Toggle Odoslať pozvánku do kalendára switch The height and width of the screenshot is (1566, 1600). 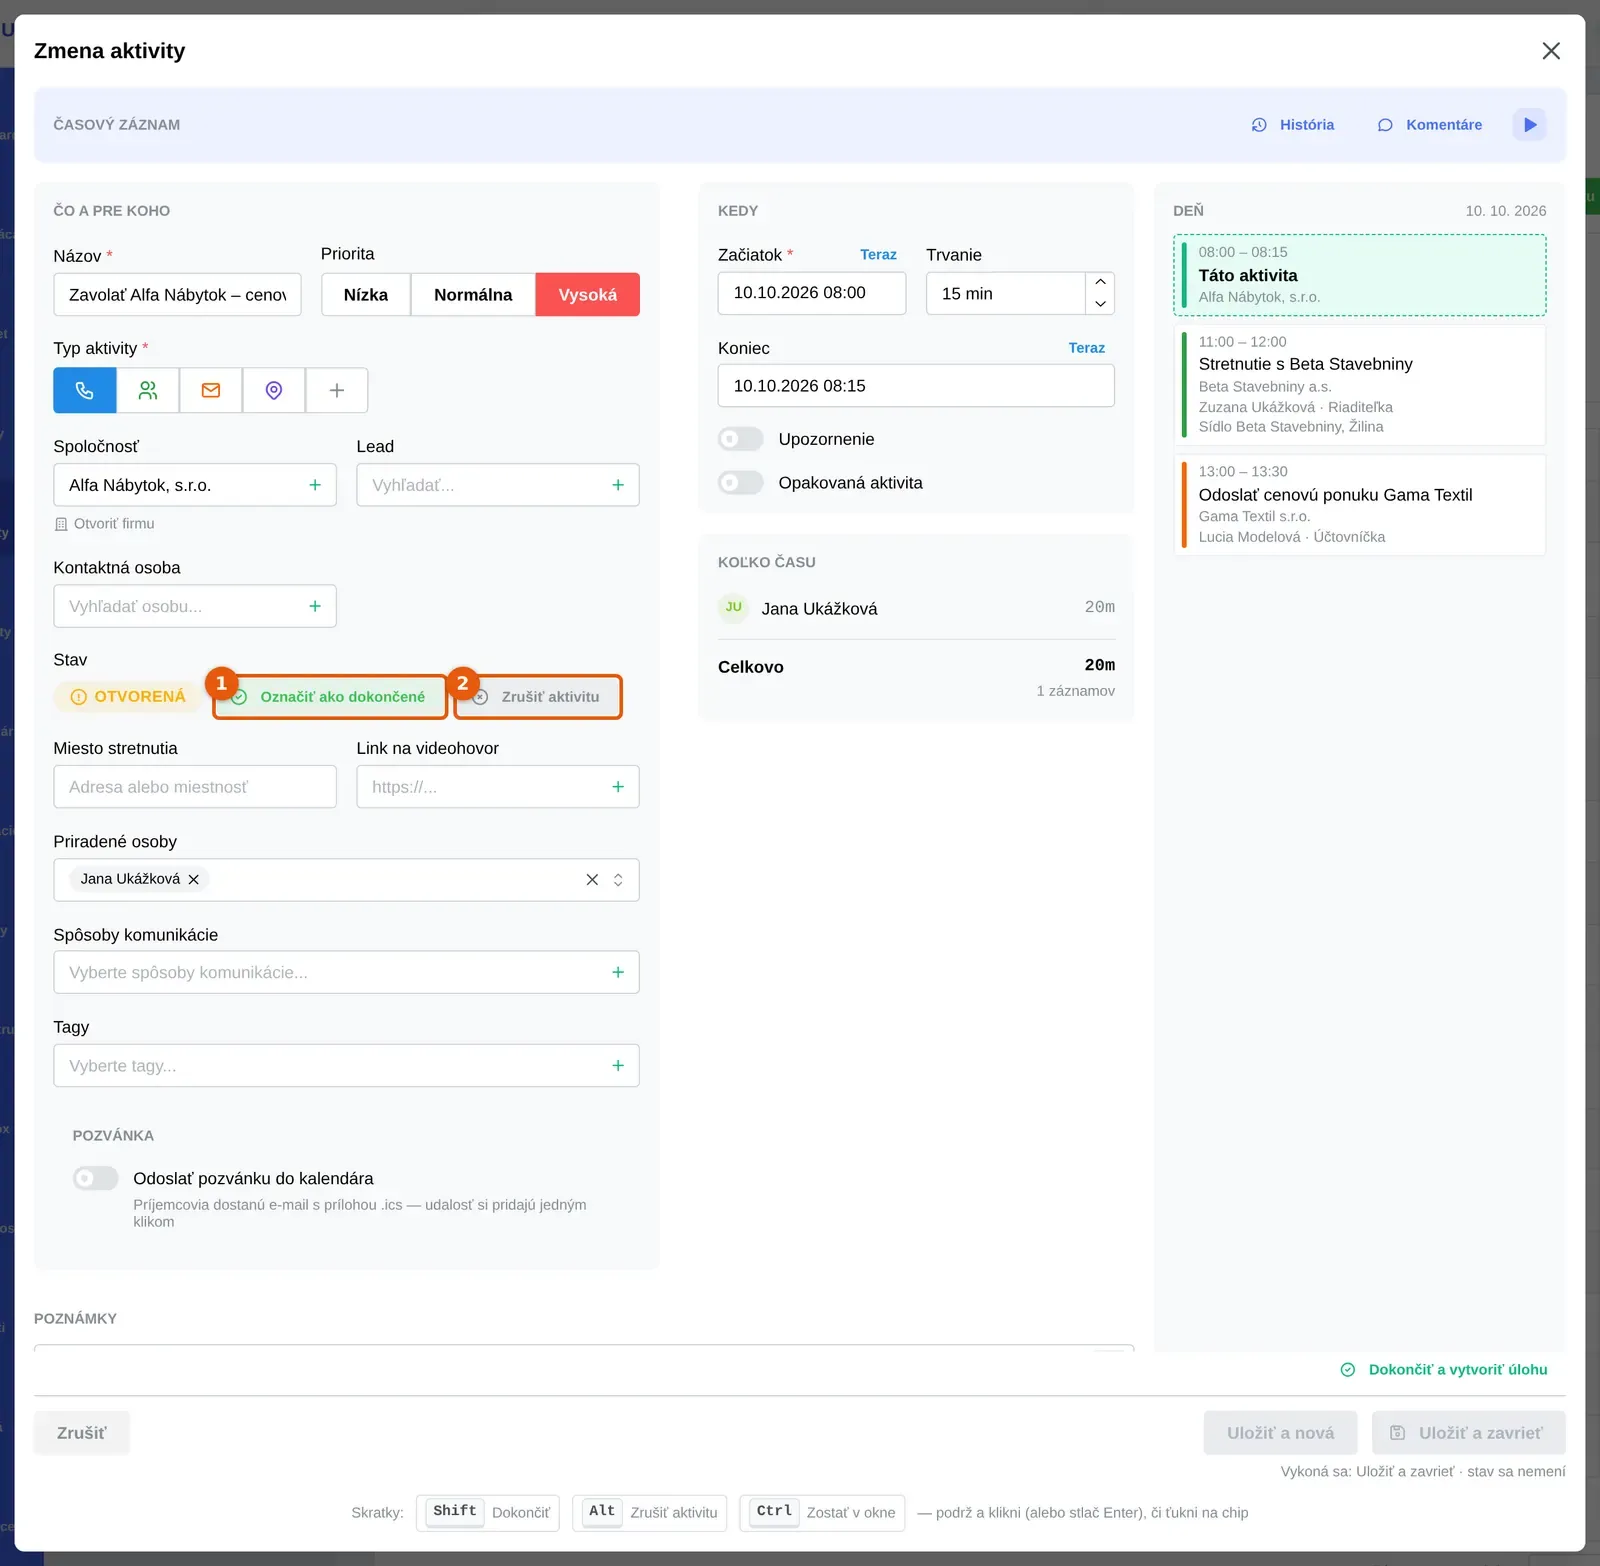click(96, 1178)
